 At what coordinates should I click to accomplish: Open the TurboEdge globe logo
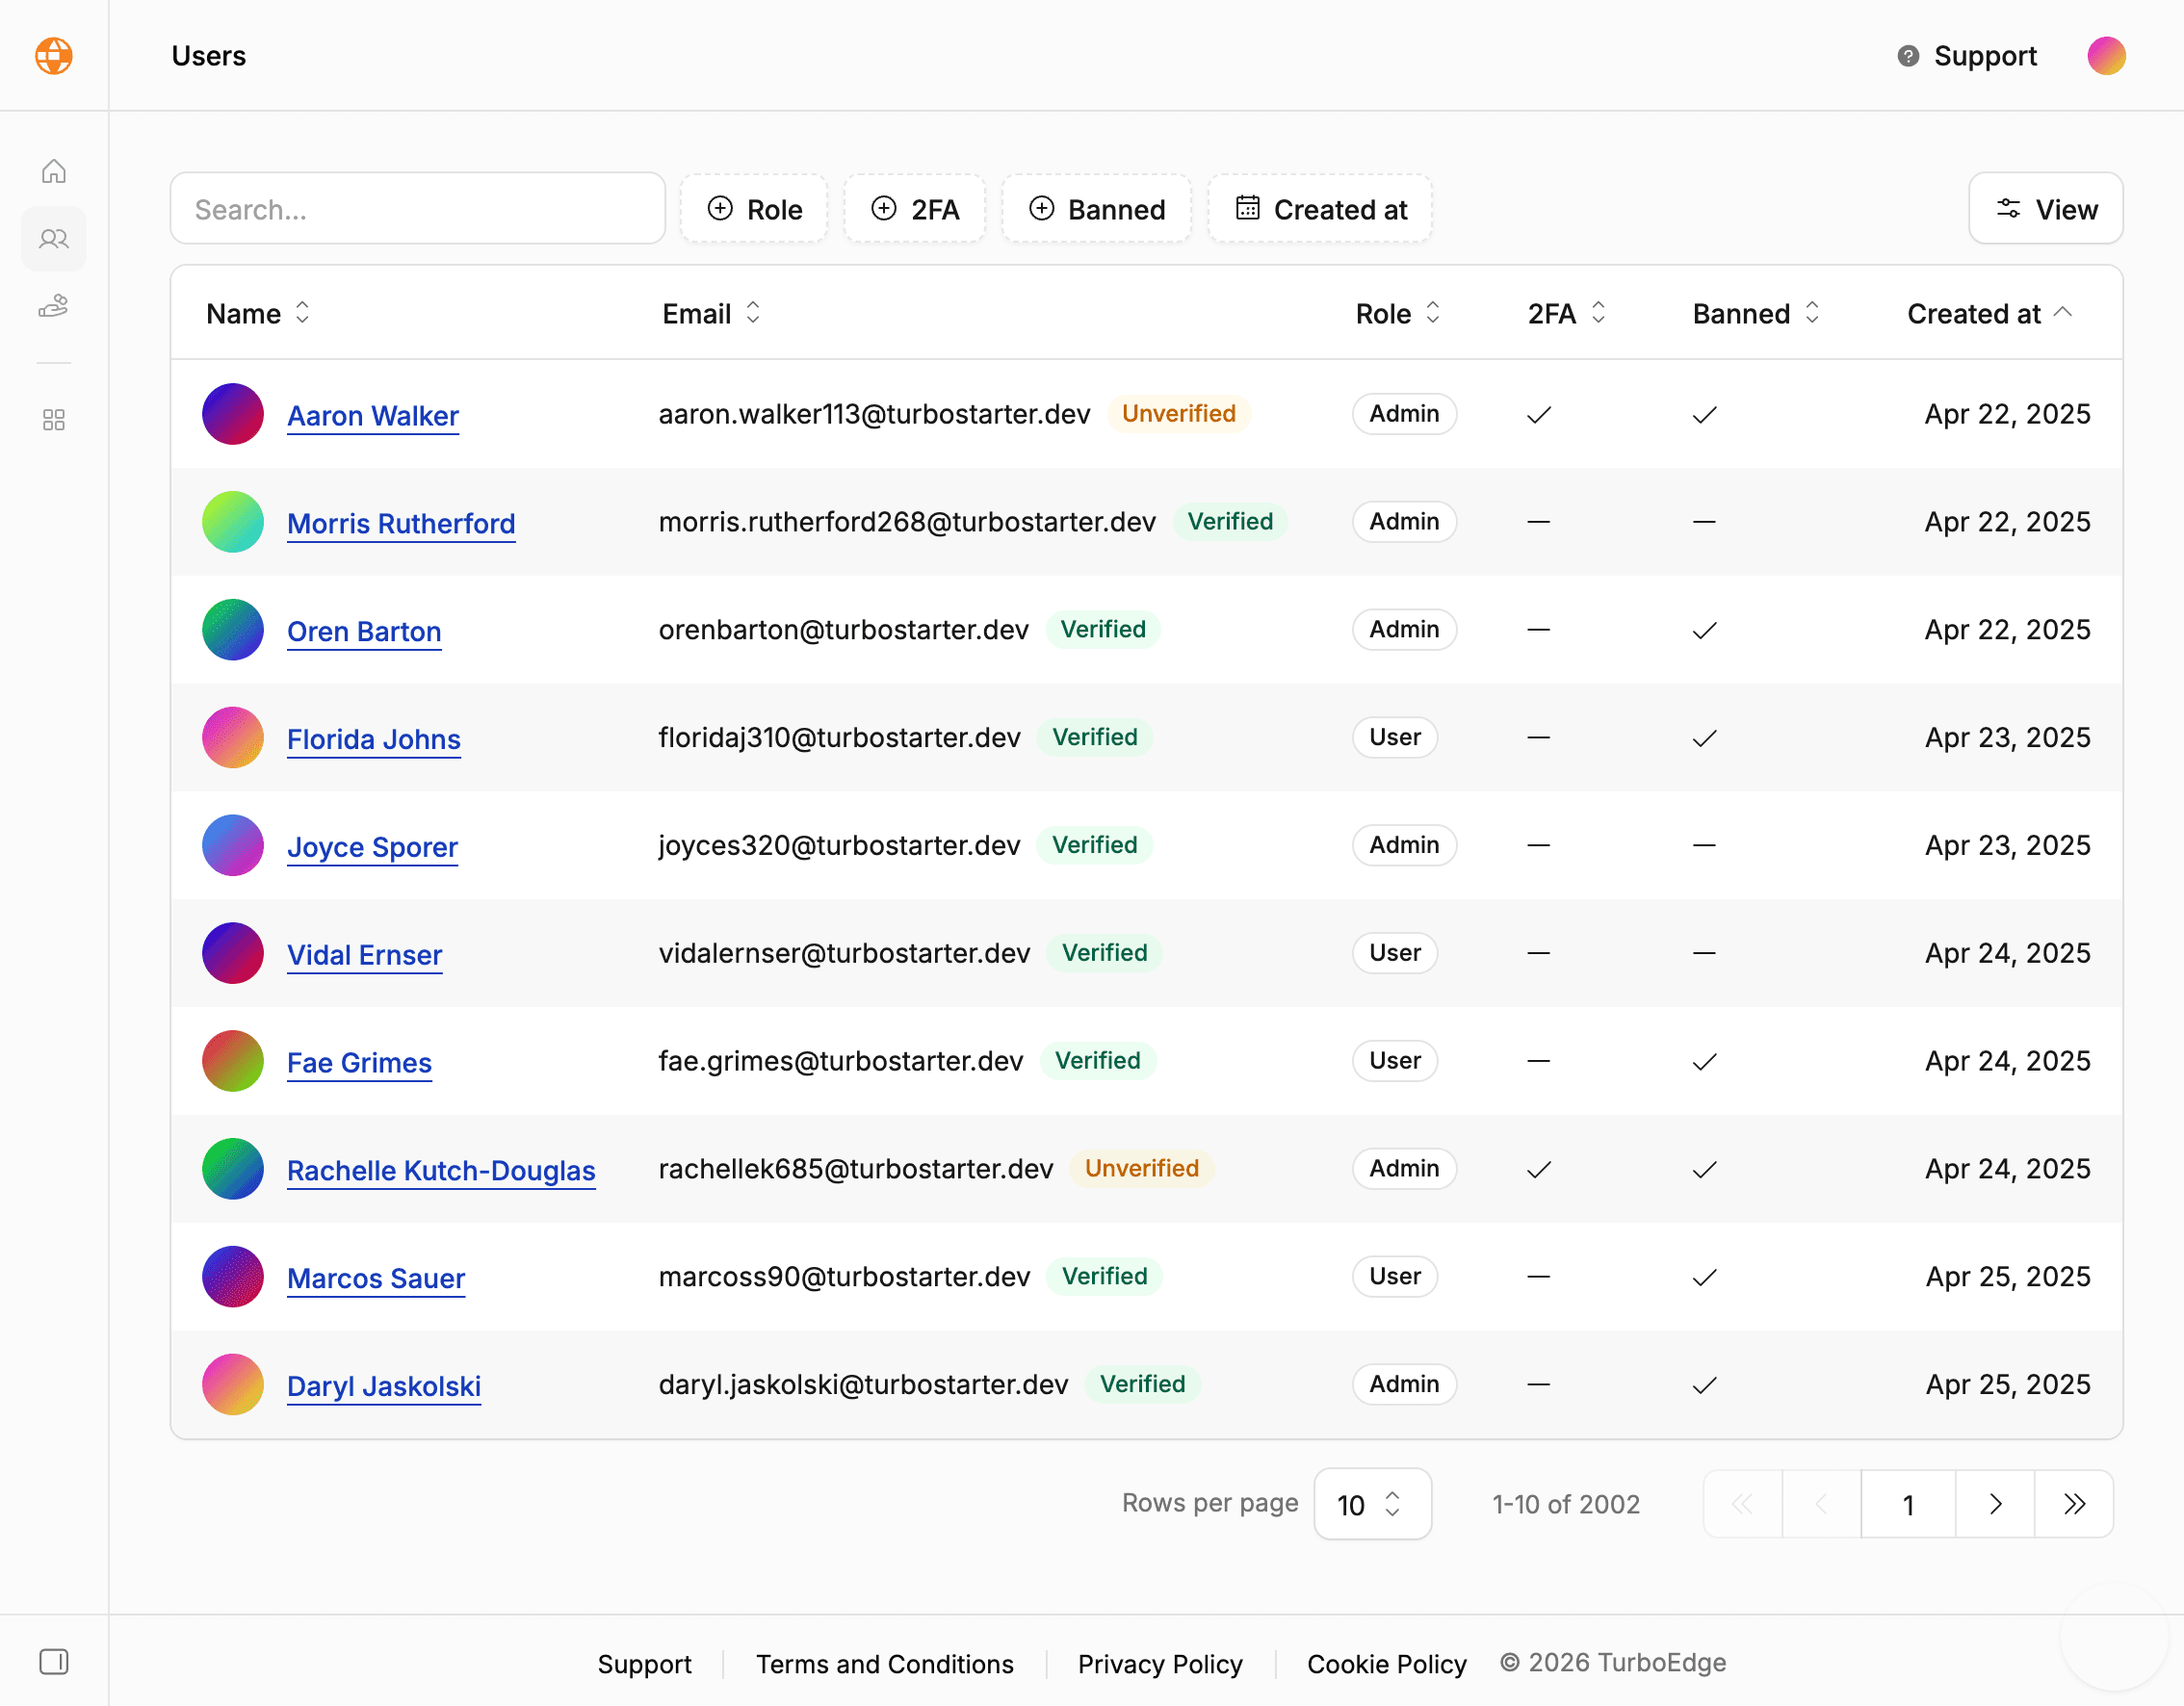click(54, 55)
